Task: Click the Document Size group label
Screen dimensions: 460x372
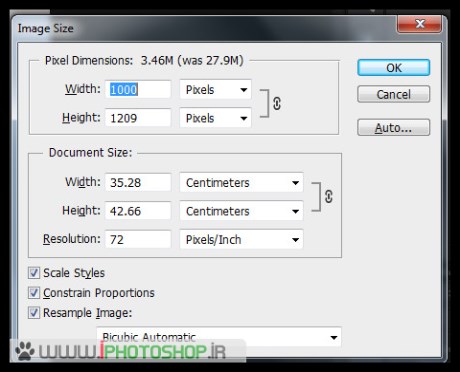Action: 90,153
